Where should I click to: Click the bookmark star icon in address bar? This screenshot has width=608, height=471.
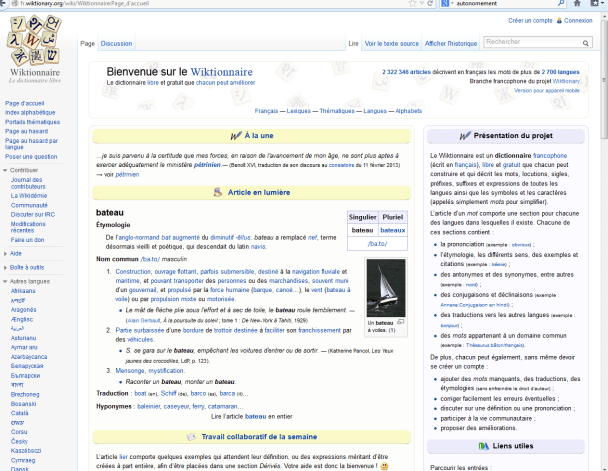tap(412, 3)
